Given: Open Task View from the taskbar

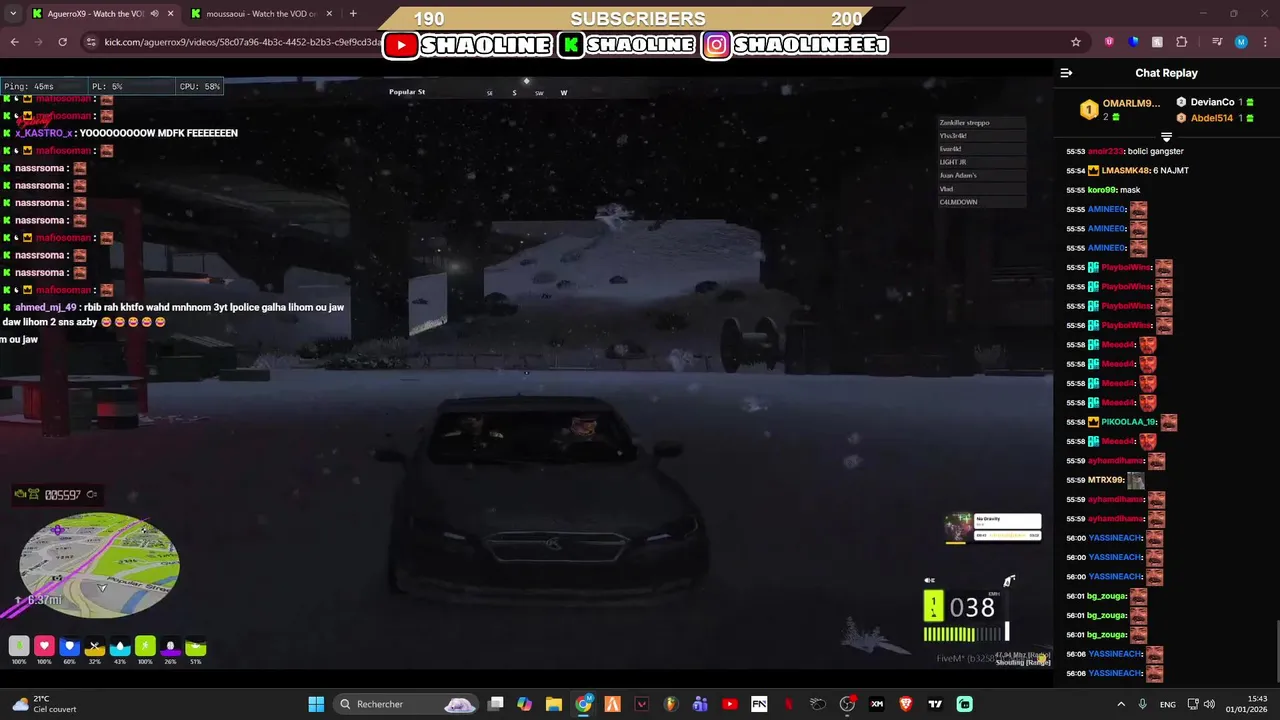Looking at the screenshot, I should pyautogui.click(x=495, y=704).
